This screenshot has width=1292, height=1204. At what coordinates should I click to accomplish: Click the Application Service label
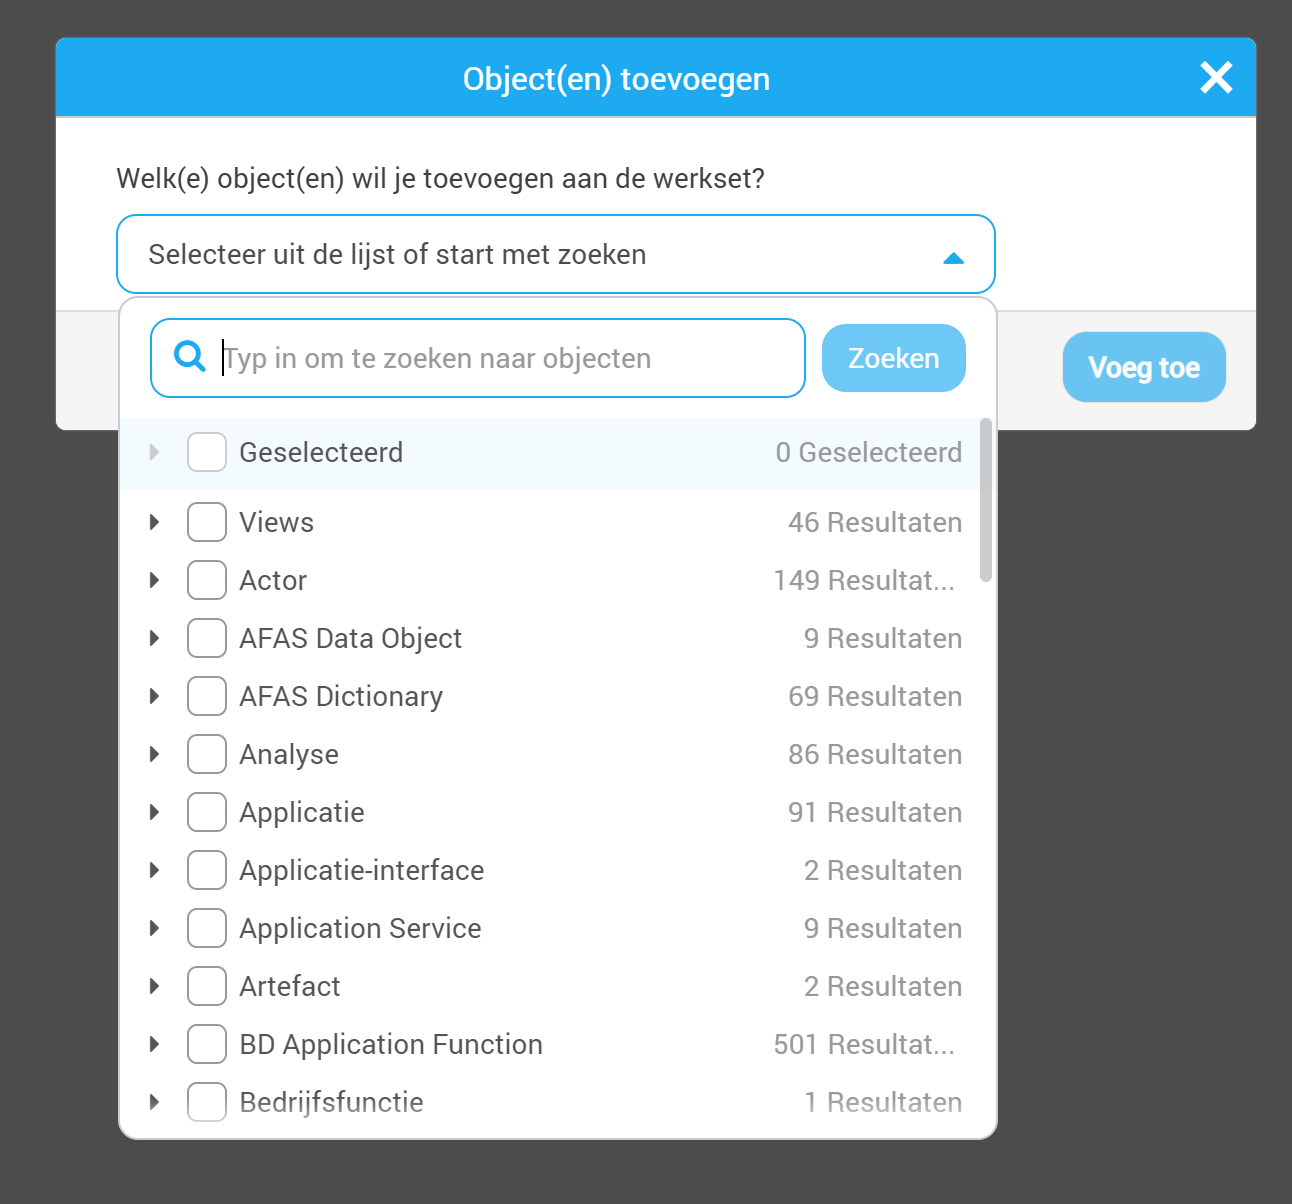coord(360,928)
